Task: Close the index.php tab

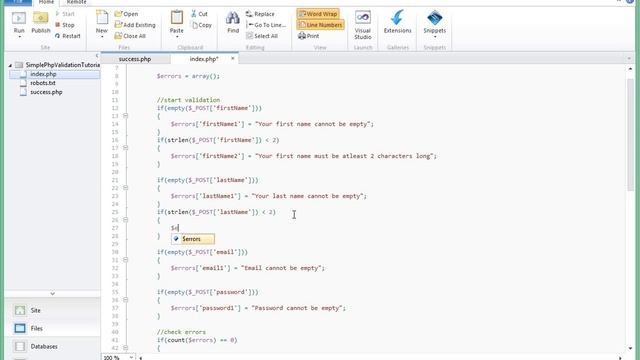Action: [233, 58]
